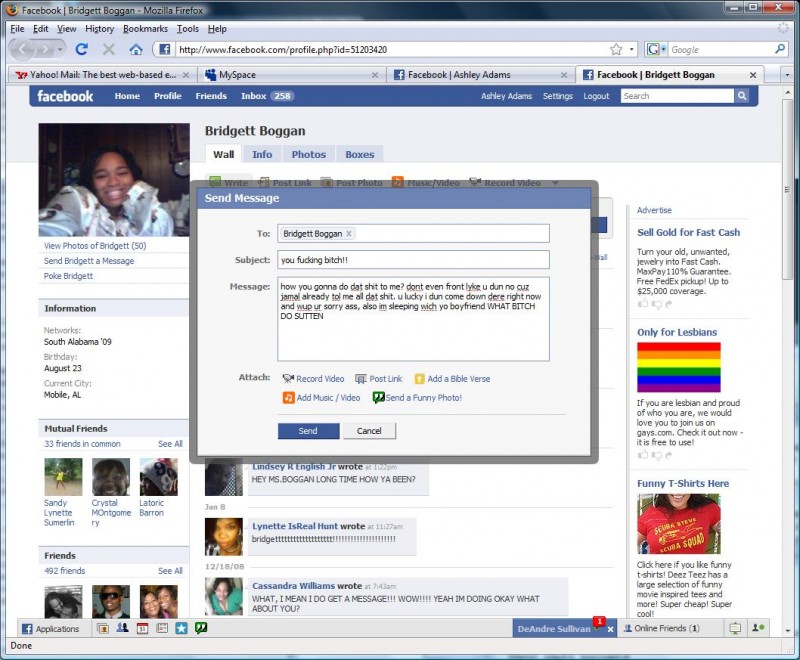Click the Firefox reload button
The height and width of the screenshot is (660, 800).
coord(82,49)
